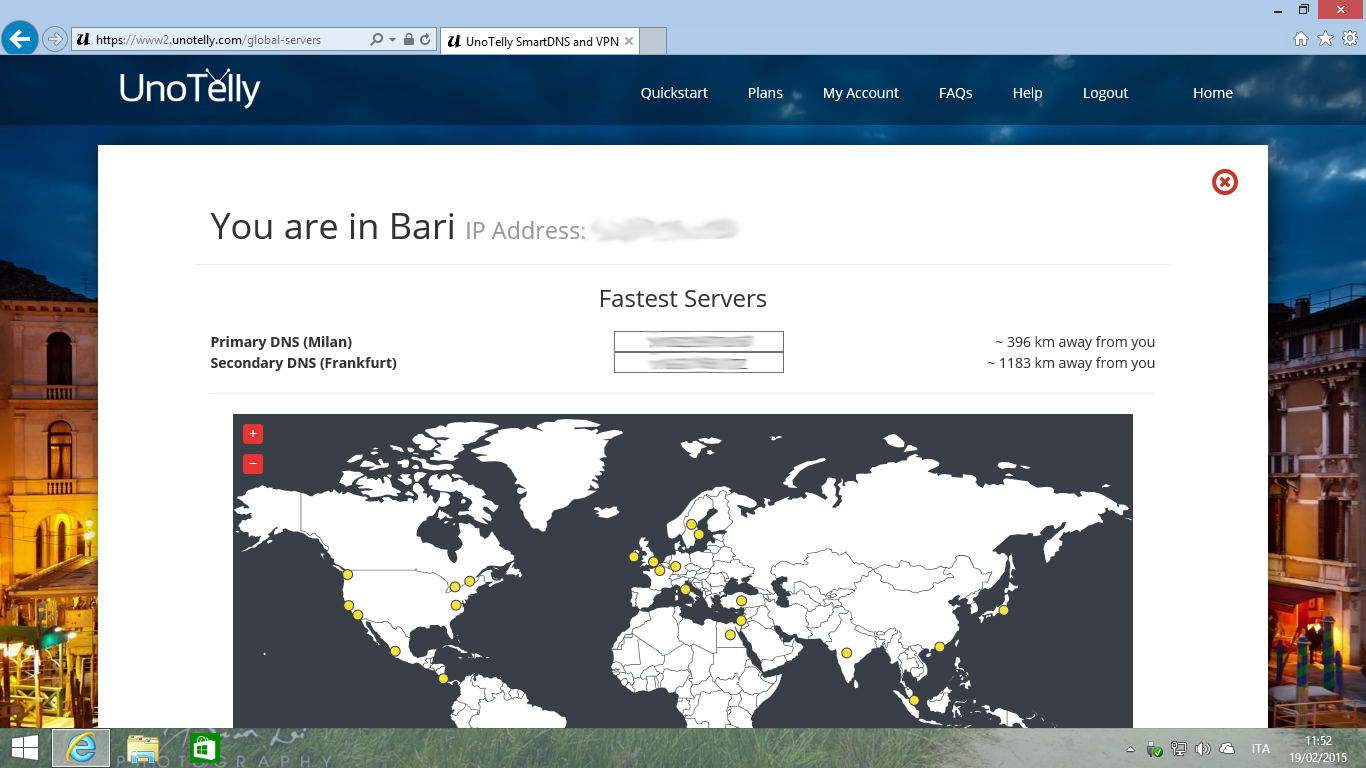The width and height of the screenshot is (1366, 768).
Task: Click the ITA language indicator
Action: tap(1261, 749)
